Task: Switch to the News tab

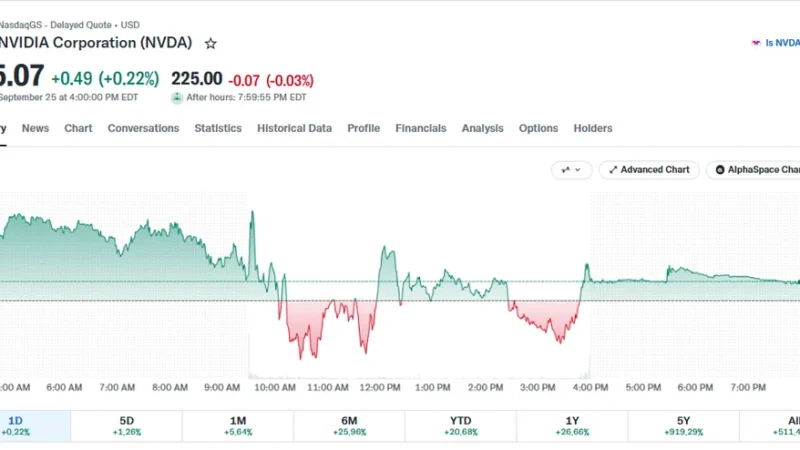Action: click(x=35, y=129)
